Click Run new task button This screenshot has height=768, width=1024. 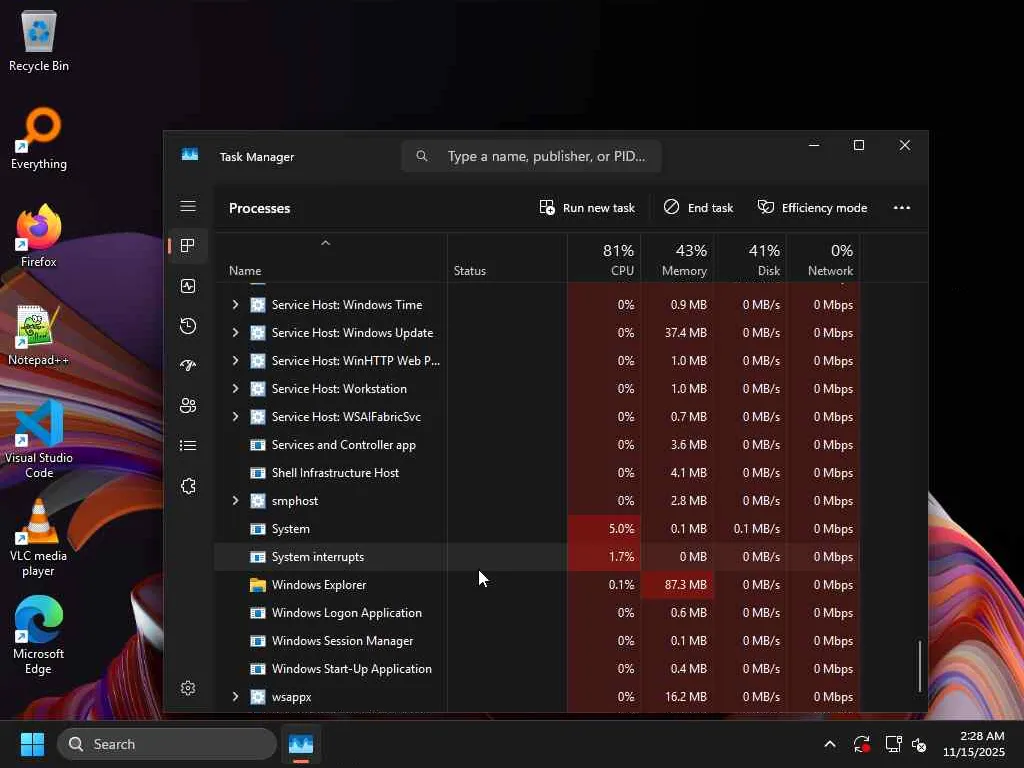(x=587, y=208)
